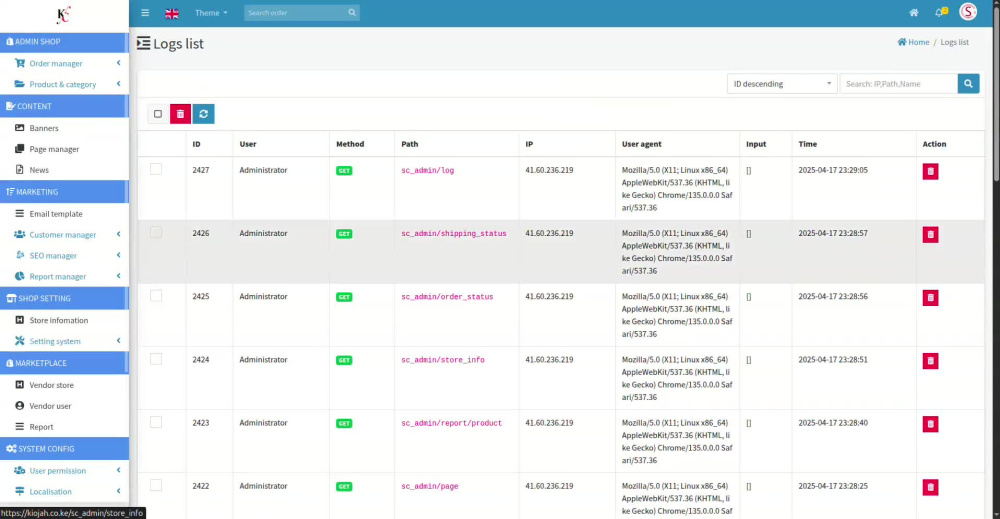Click the SYSTEM CONFIG section header
Viewport: 1000px width, 519px height.
point(64,449)
